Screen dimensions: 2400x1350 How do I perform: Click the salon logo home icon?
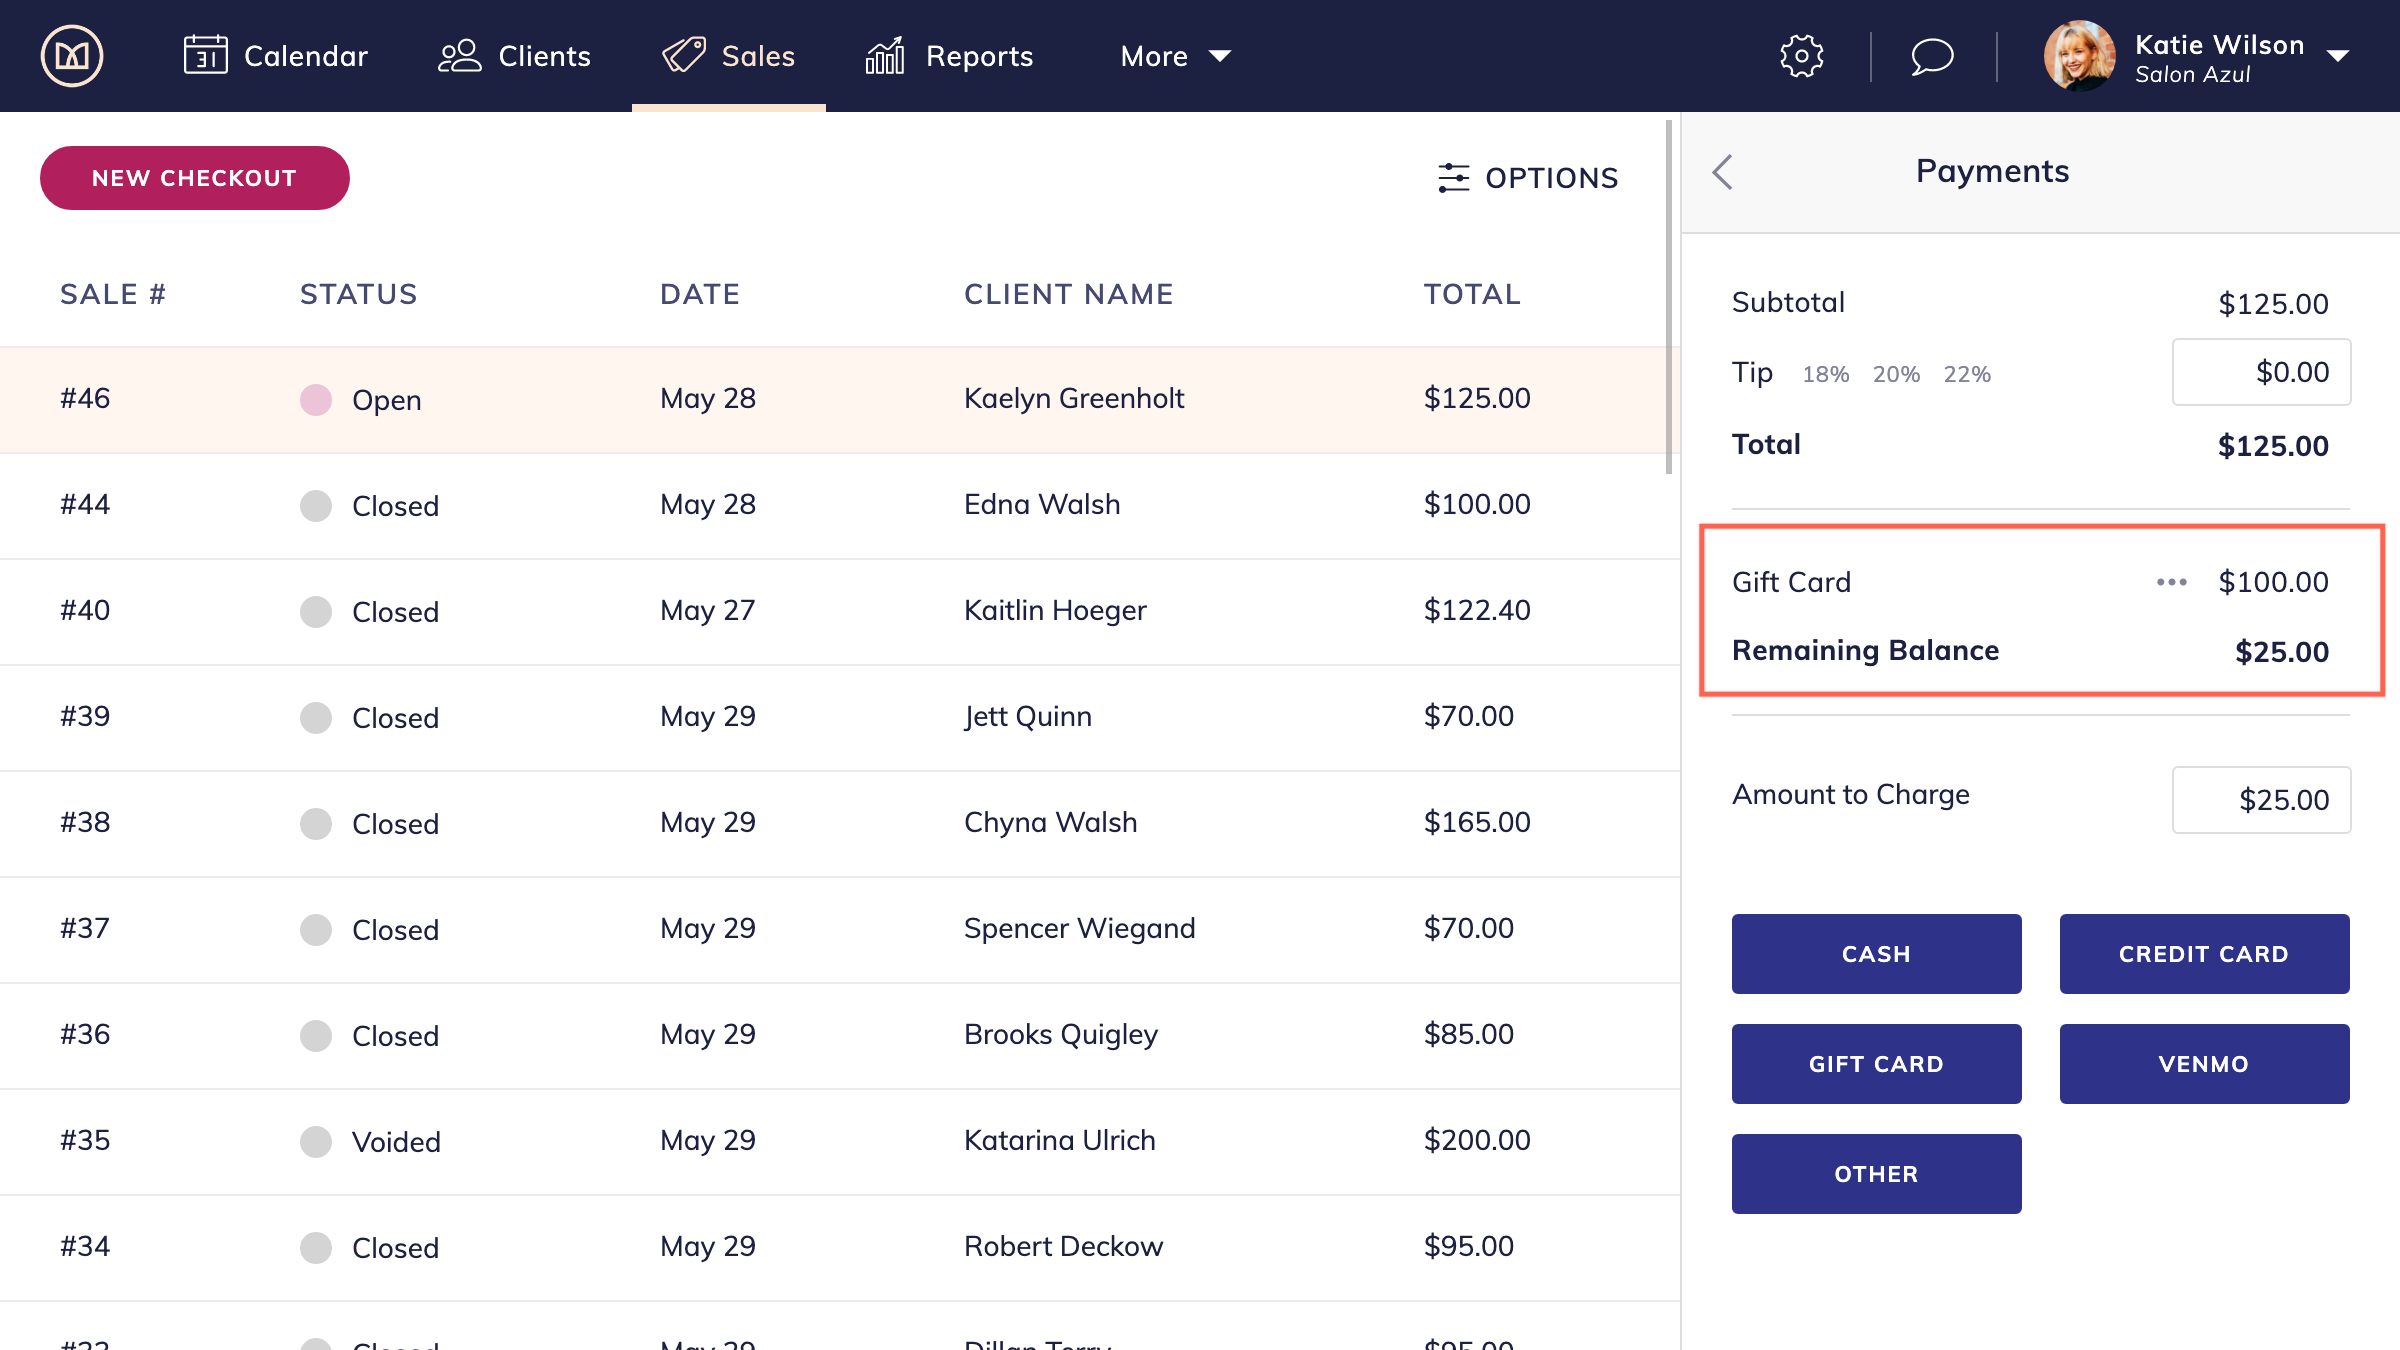coord(72,56)
